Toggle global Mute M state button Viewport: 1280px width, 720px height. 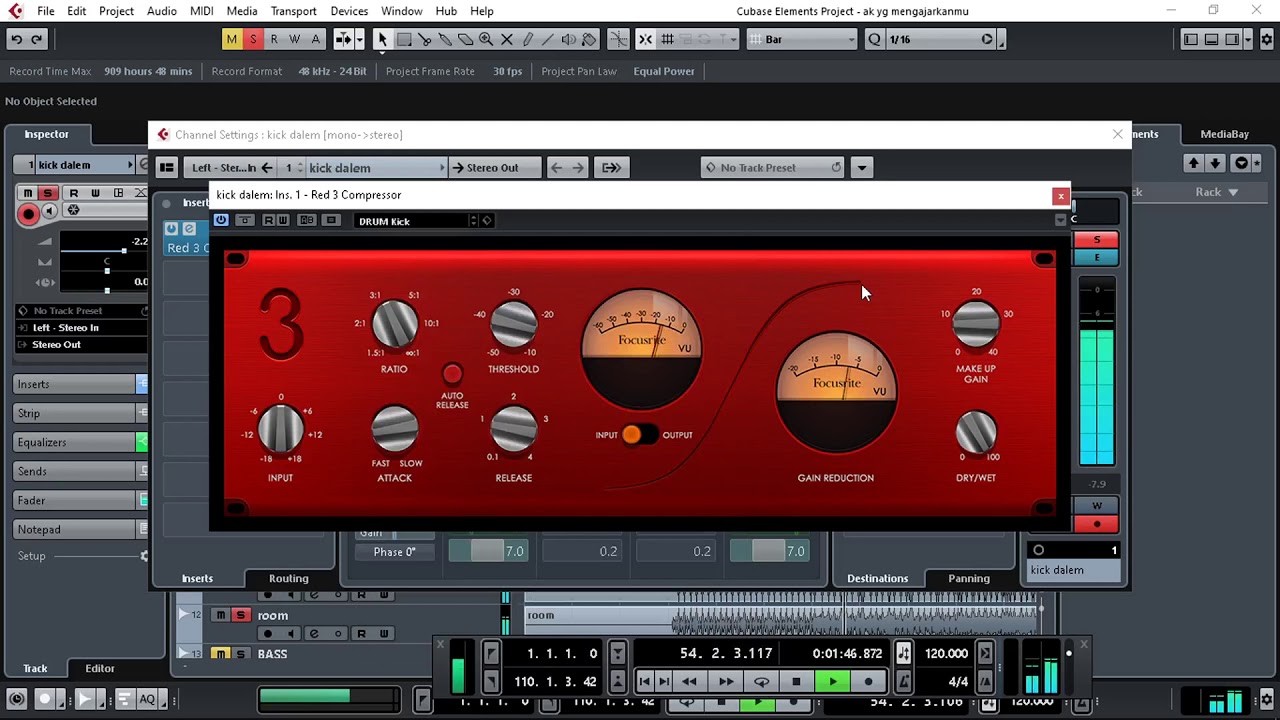coord(232,39)
